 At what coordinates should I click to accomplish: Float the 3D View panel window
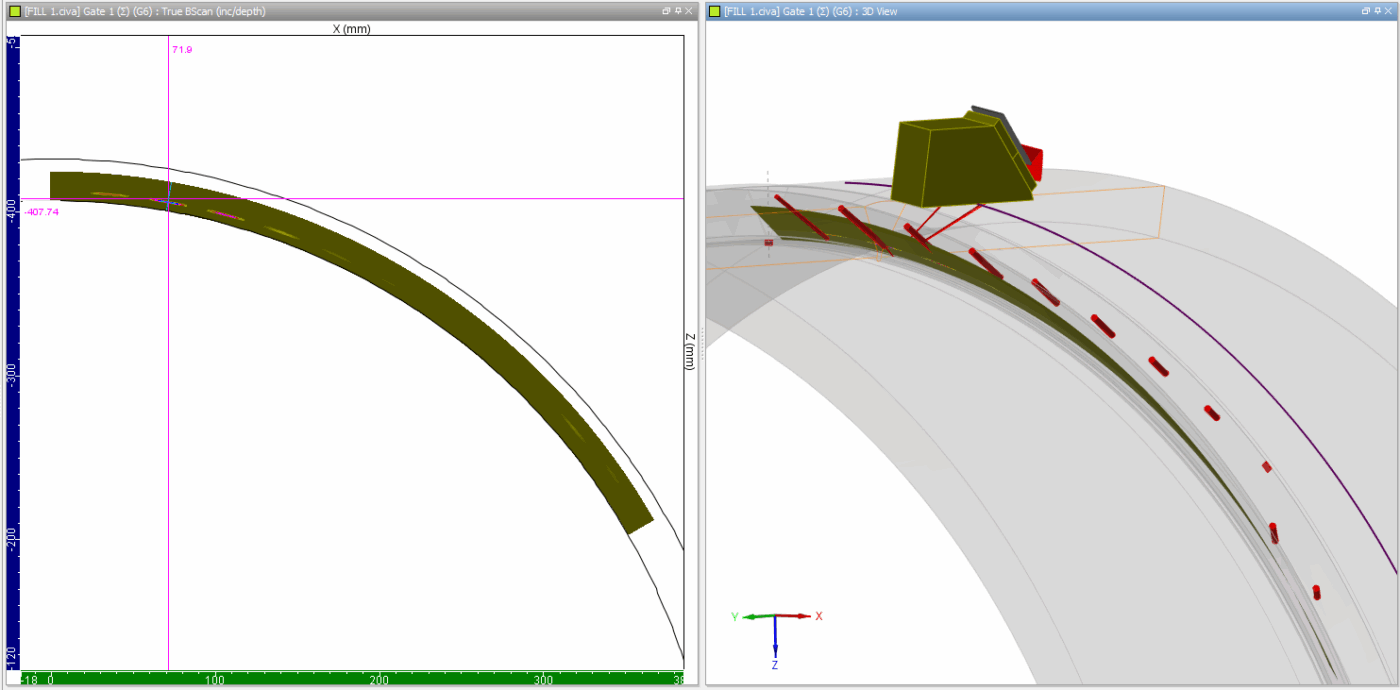tap(1366, 10)
